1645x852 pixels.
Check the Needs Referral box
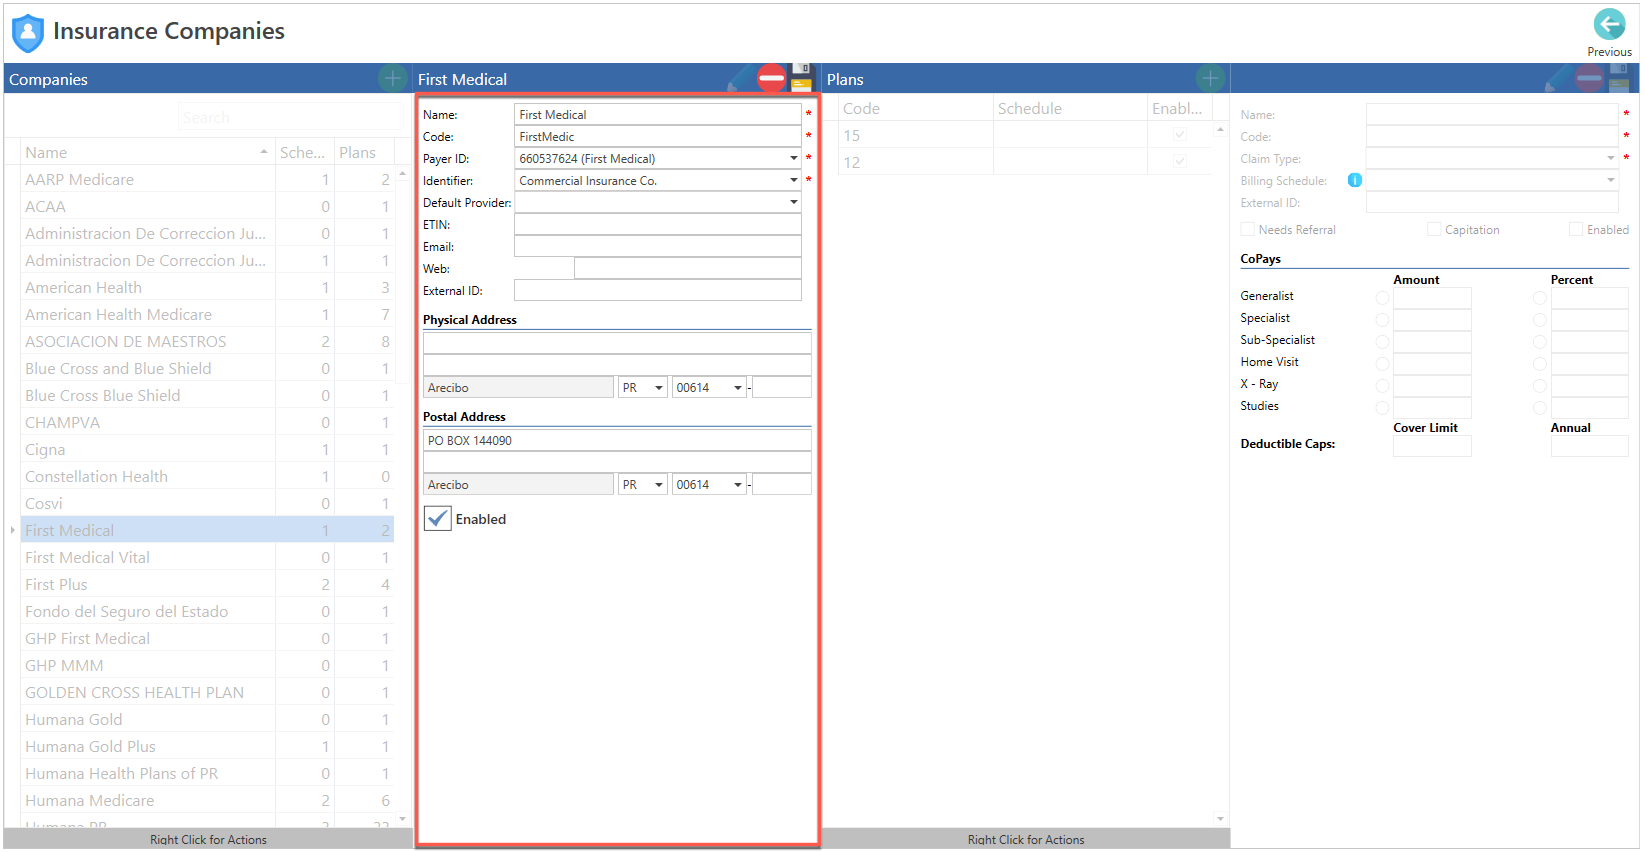[1247, 229]
